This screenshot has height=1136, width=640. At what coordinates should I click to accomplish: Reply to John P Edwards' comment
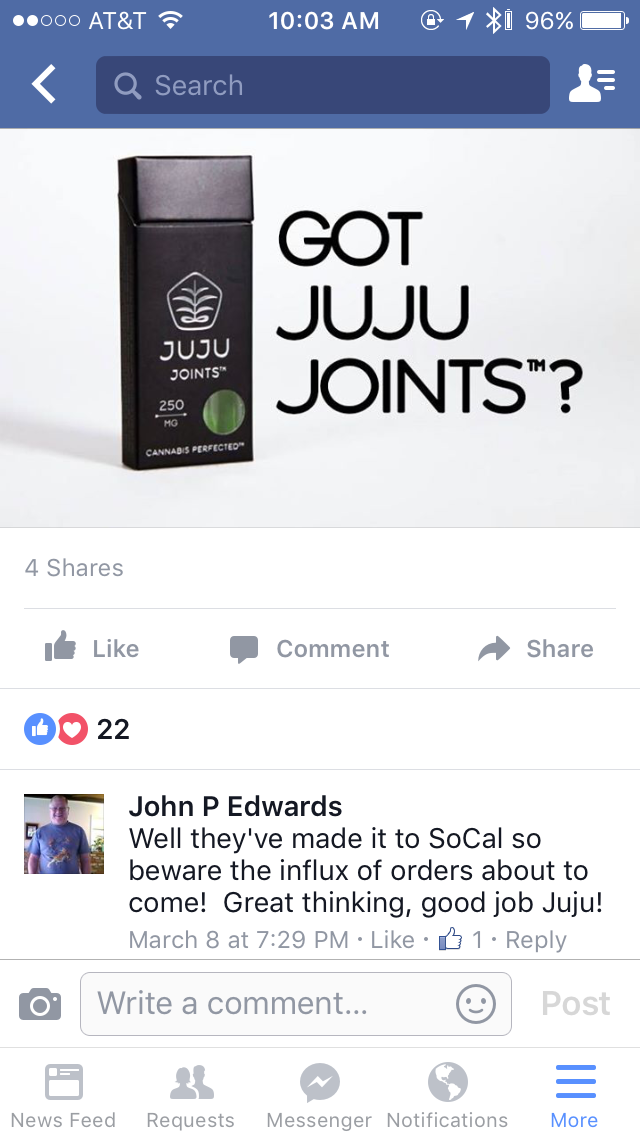pyautogui.click(x=536, y=940)
